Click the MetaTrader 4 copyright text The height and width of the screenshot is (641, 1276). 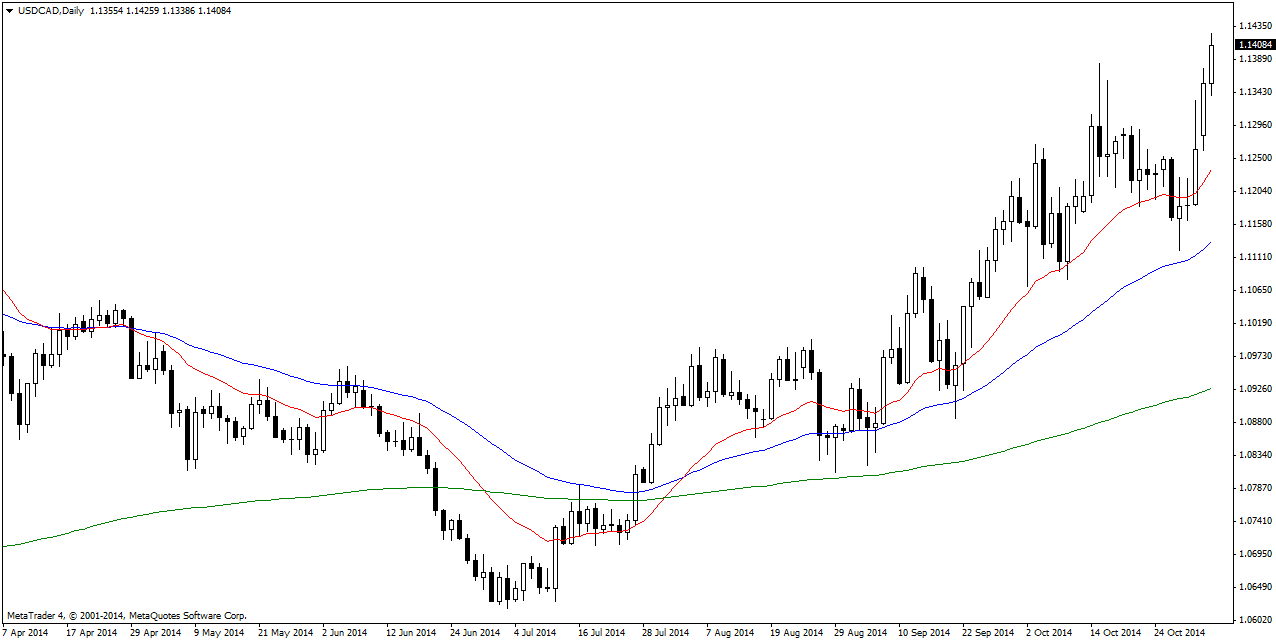[x=126, y=616]
